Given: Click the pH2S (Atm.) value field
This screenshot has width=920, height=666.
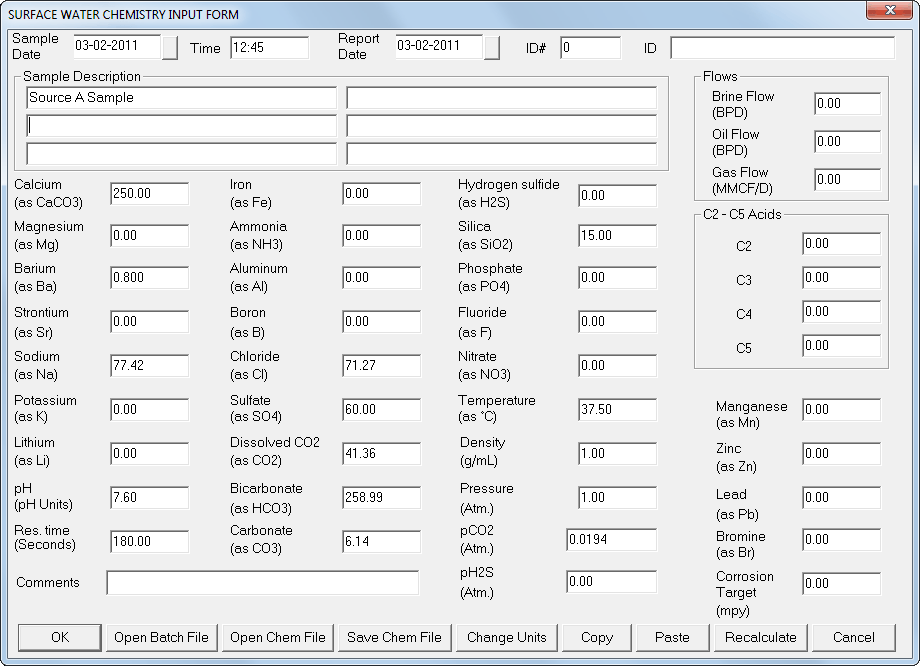Looking at the screenshot, I should (611, 582).
